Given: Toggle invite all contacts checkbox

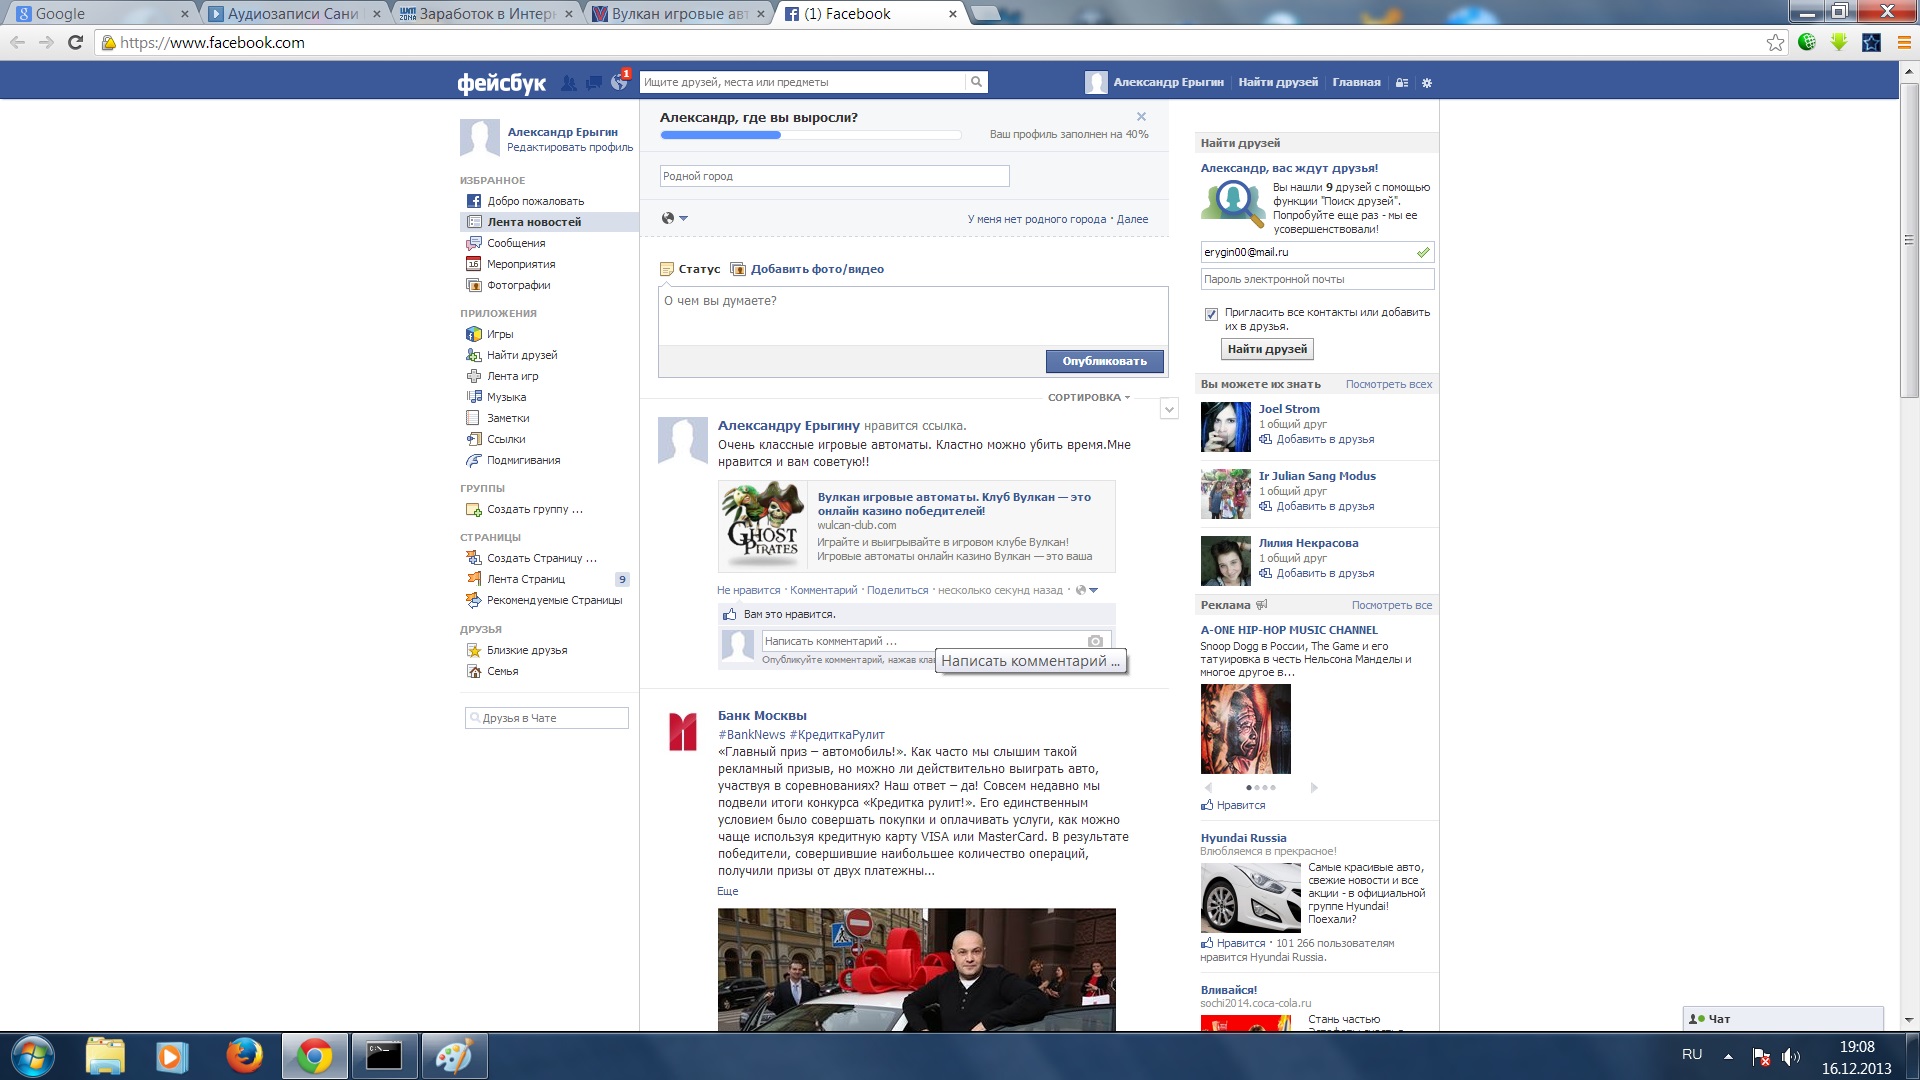Looking at the screenshot, I should point(1211,314).
